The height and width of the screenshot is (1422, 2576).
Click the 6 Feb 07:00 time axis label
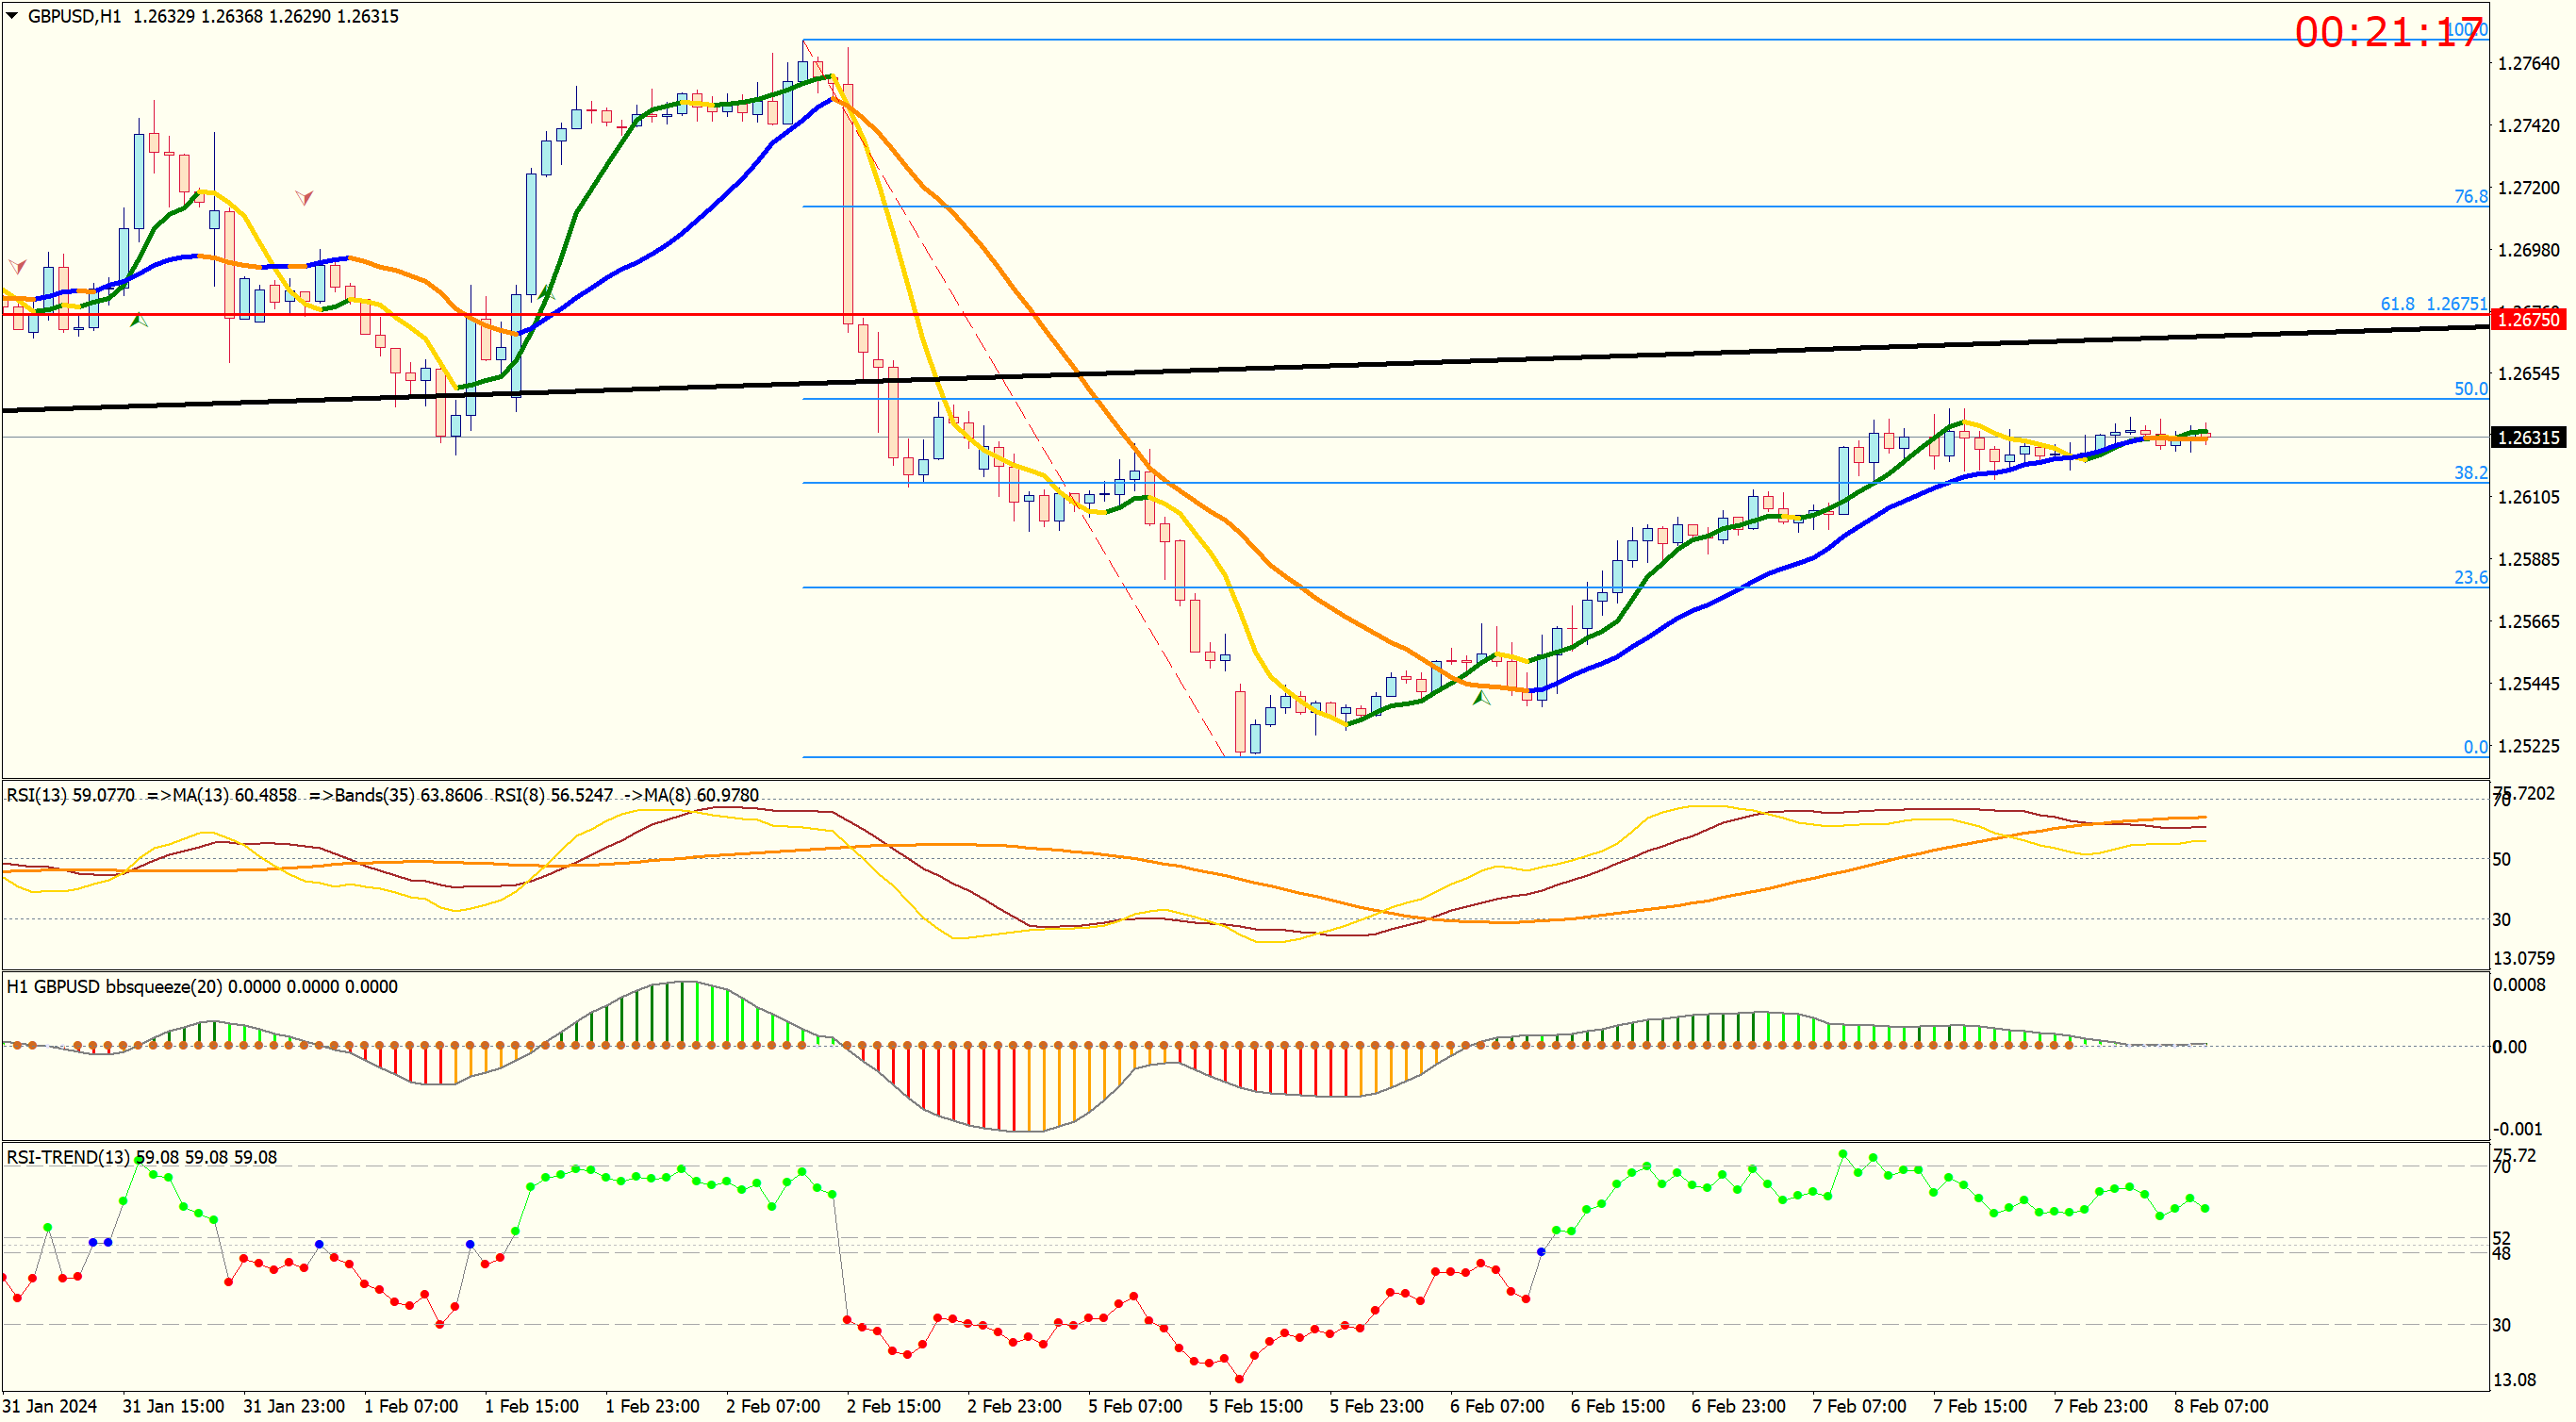1496,1407
